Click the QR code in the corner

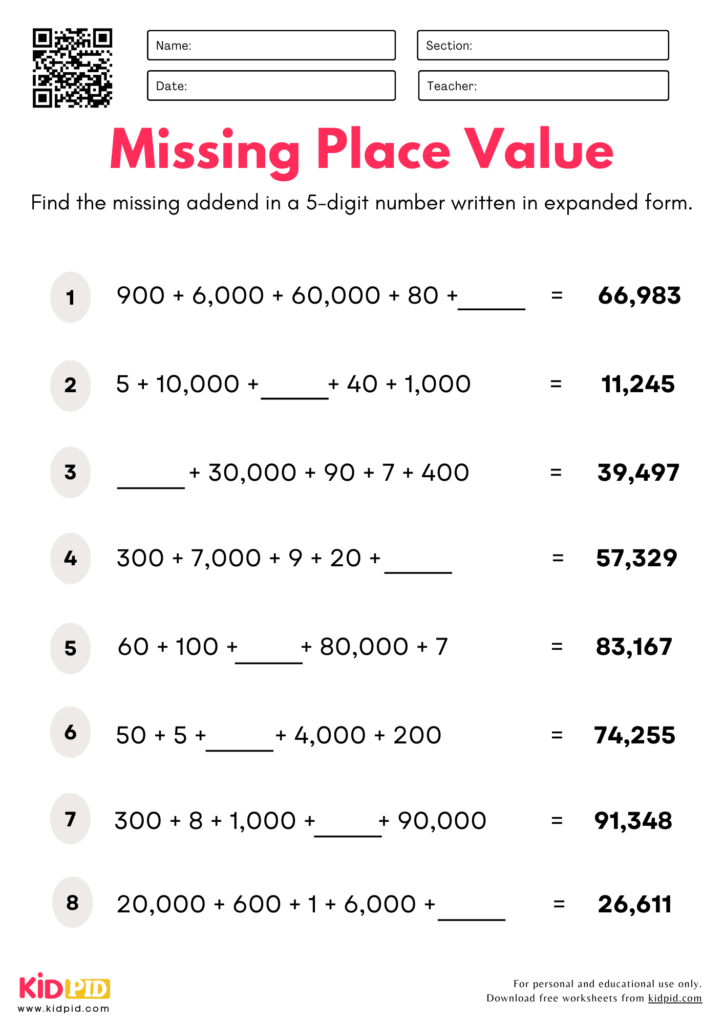[x=72, y=67]
